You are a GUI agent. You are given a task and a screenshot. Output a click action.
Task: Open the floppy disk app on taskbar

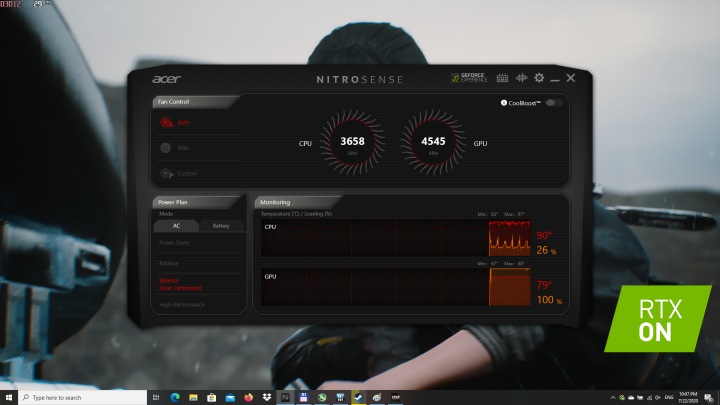pyautogui.click(x=304, y=397)
